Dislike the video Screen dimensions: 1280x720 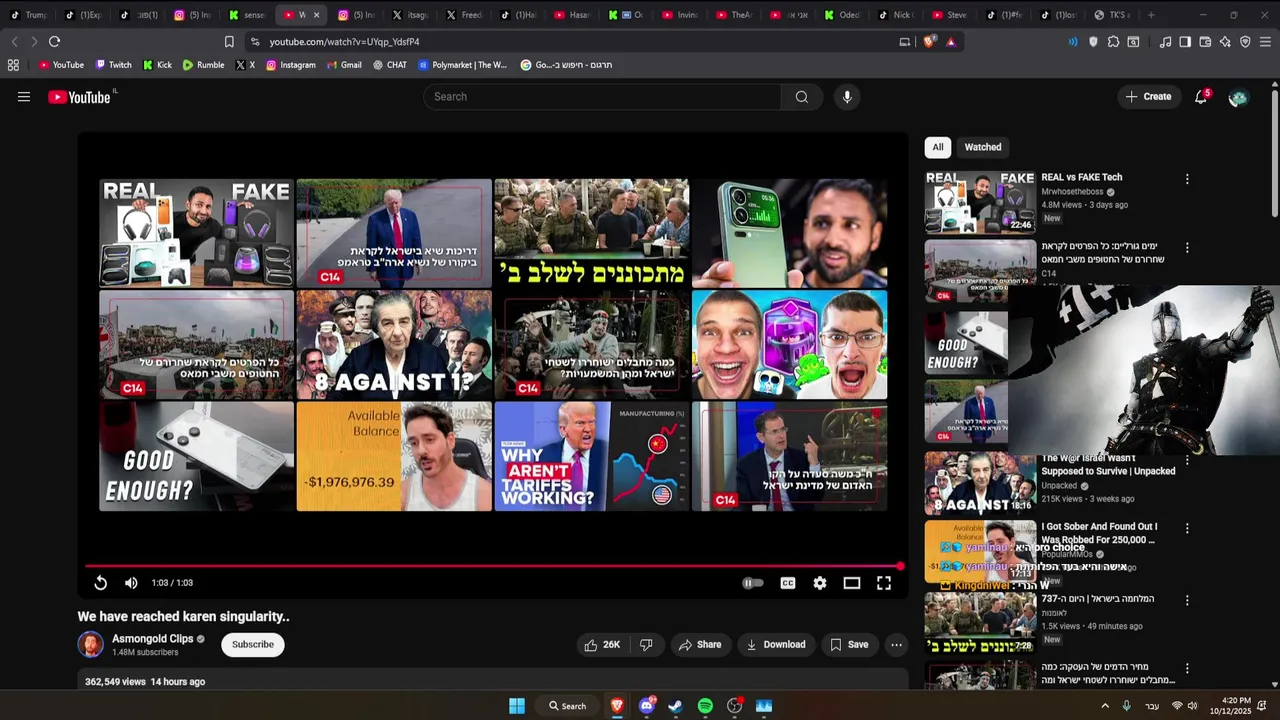click(x=646, y=645)
